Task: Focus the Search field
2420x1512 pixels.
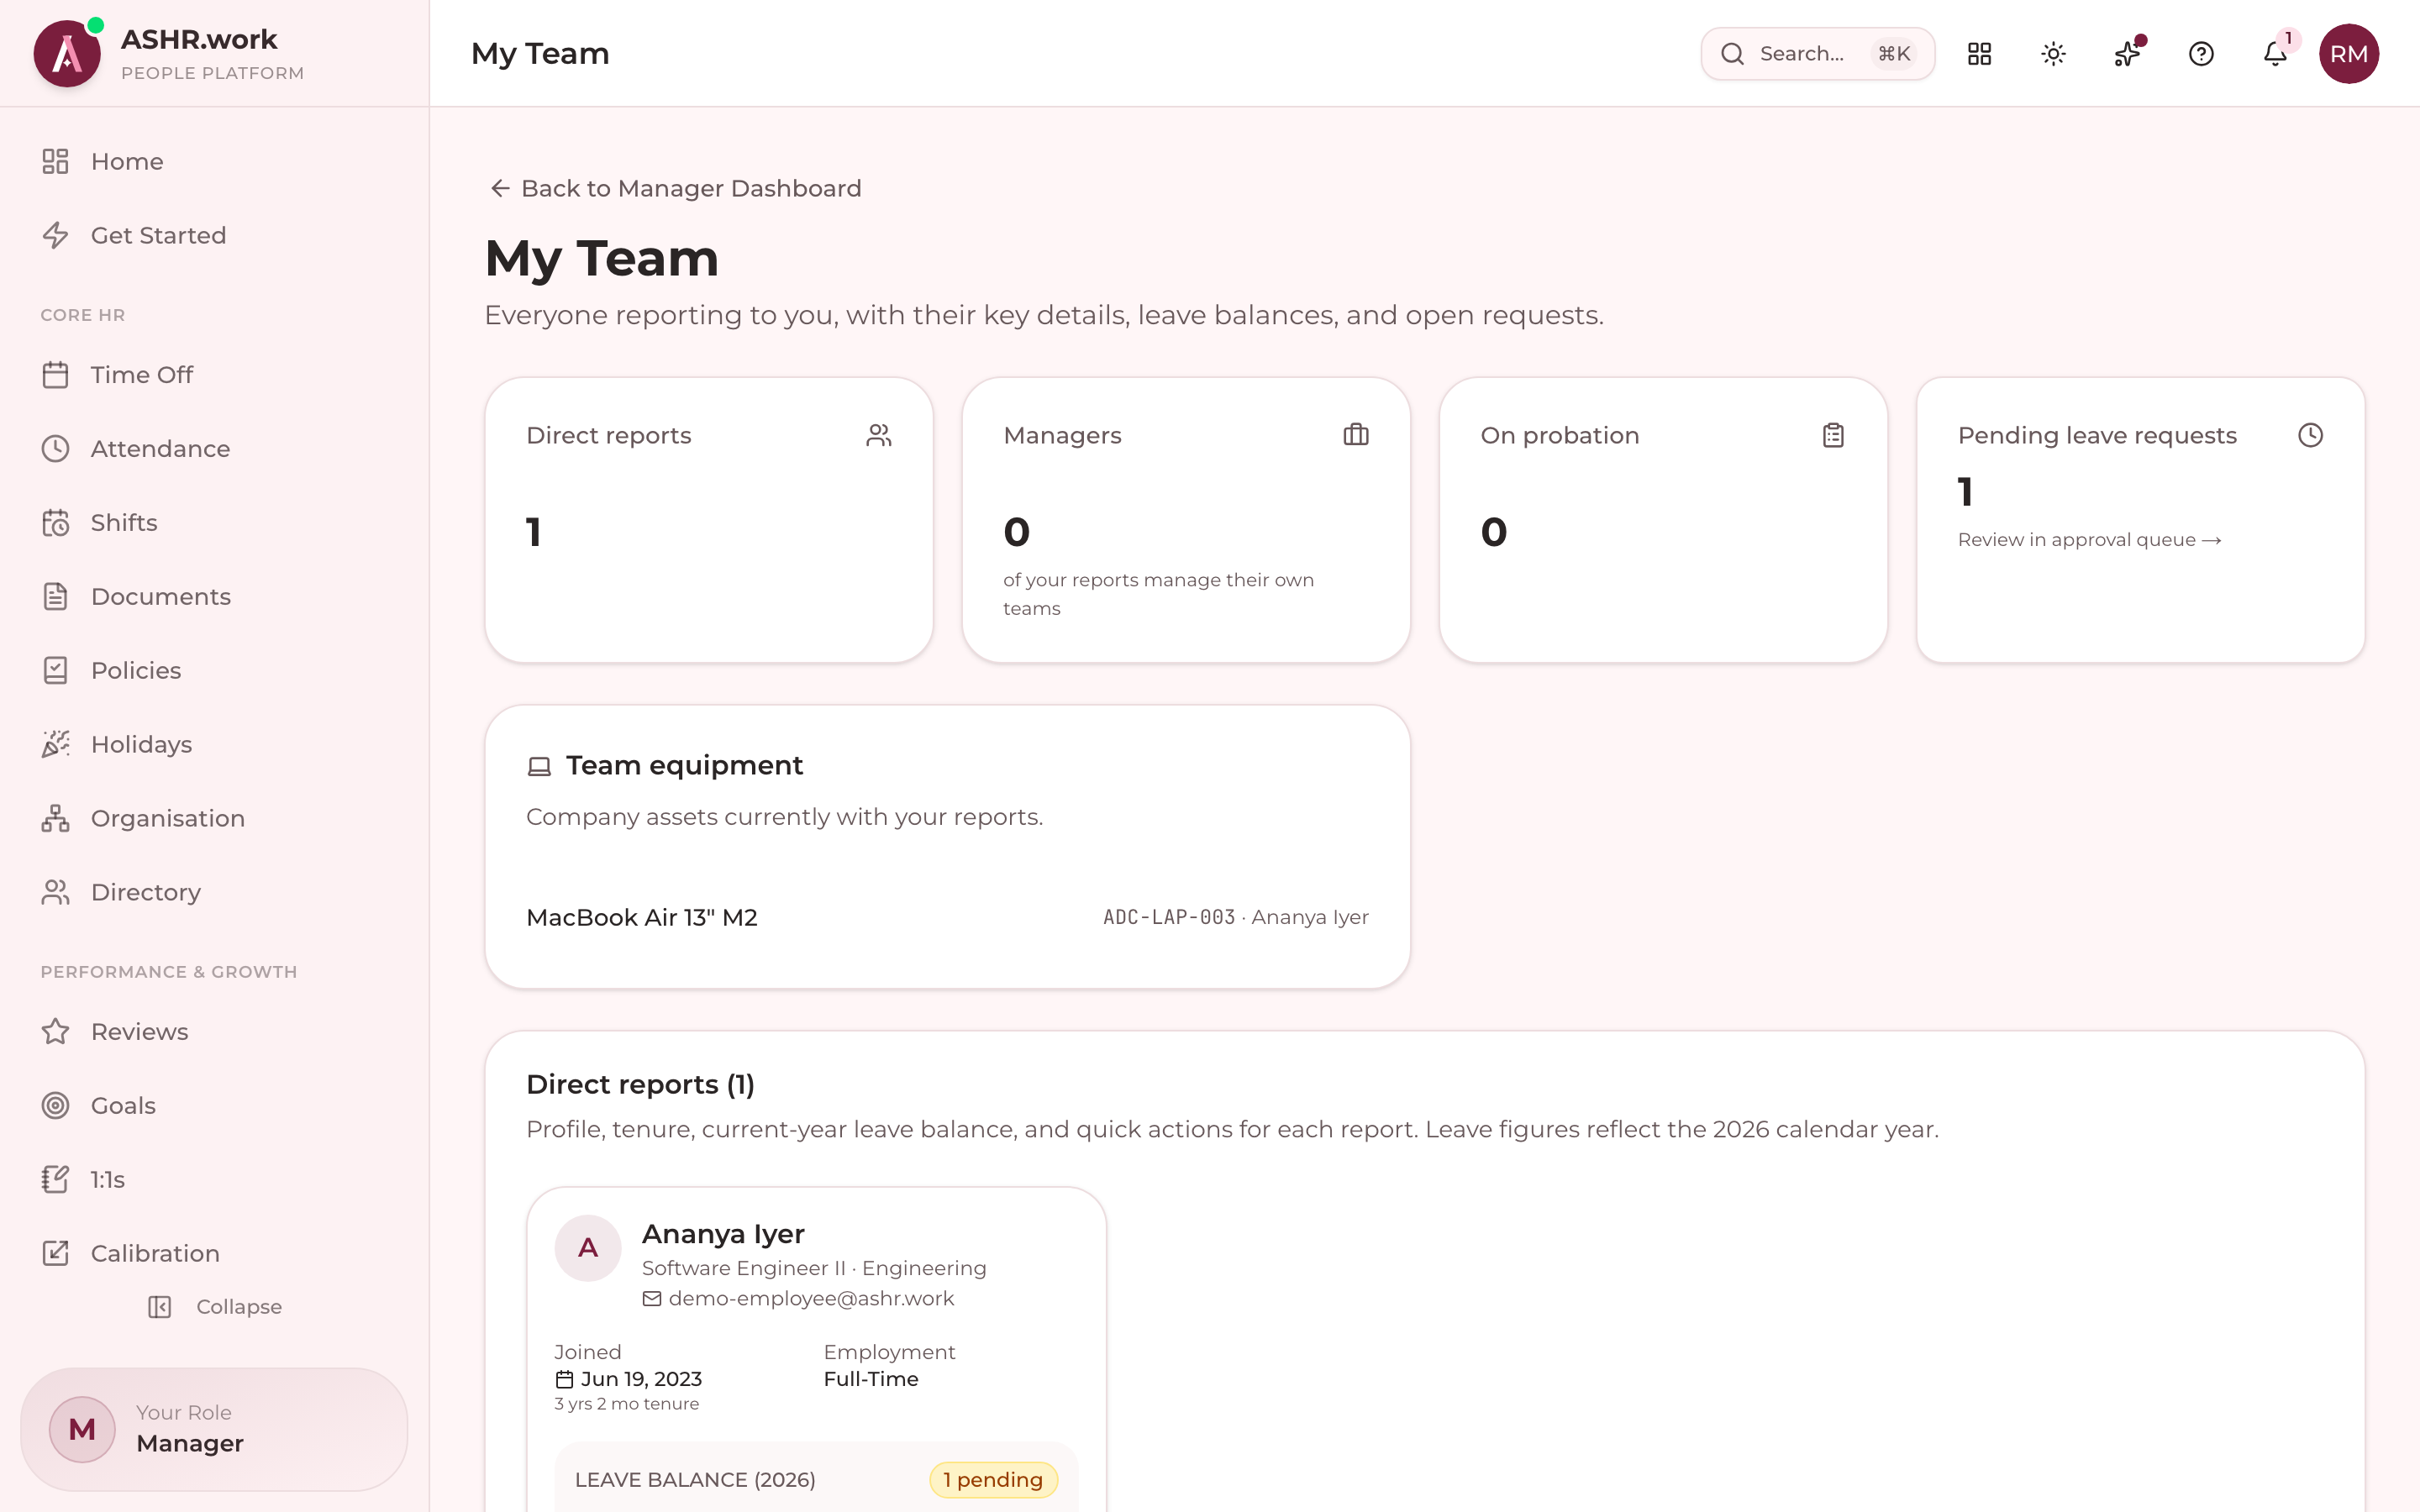Action: pyautogui.click(x=1817, y=54)
